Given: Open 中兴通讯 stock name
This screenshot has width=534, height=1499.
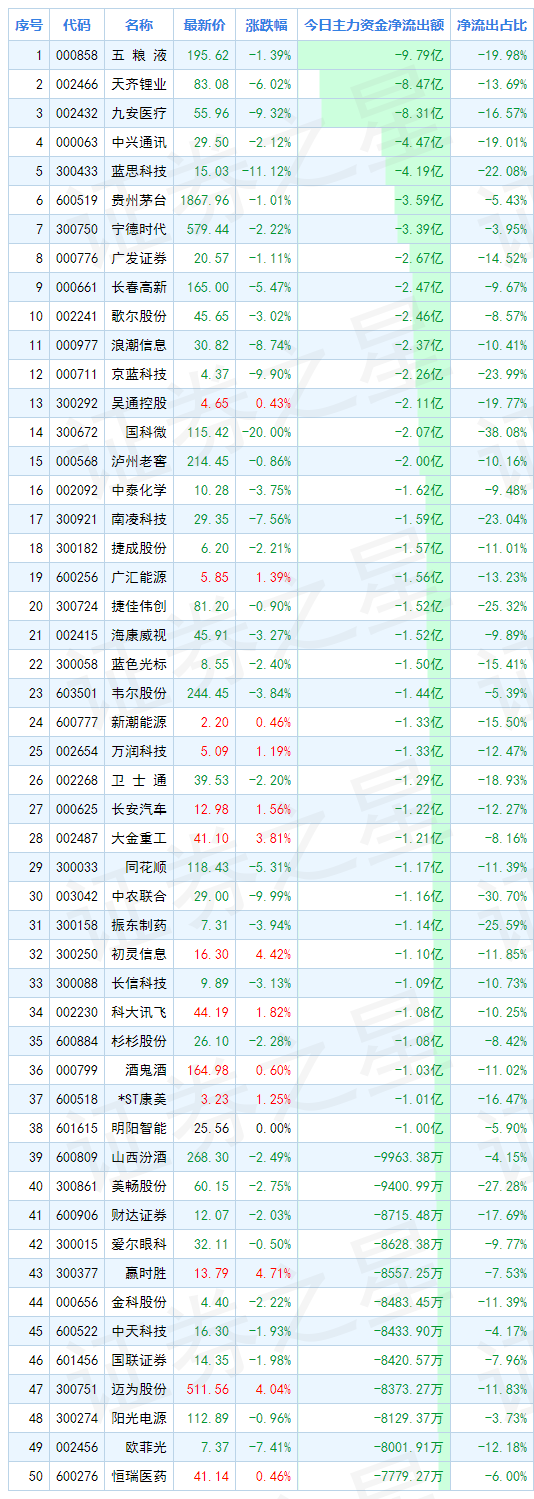Looking at the screenshot, I should (x=140, y=141).
